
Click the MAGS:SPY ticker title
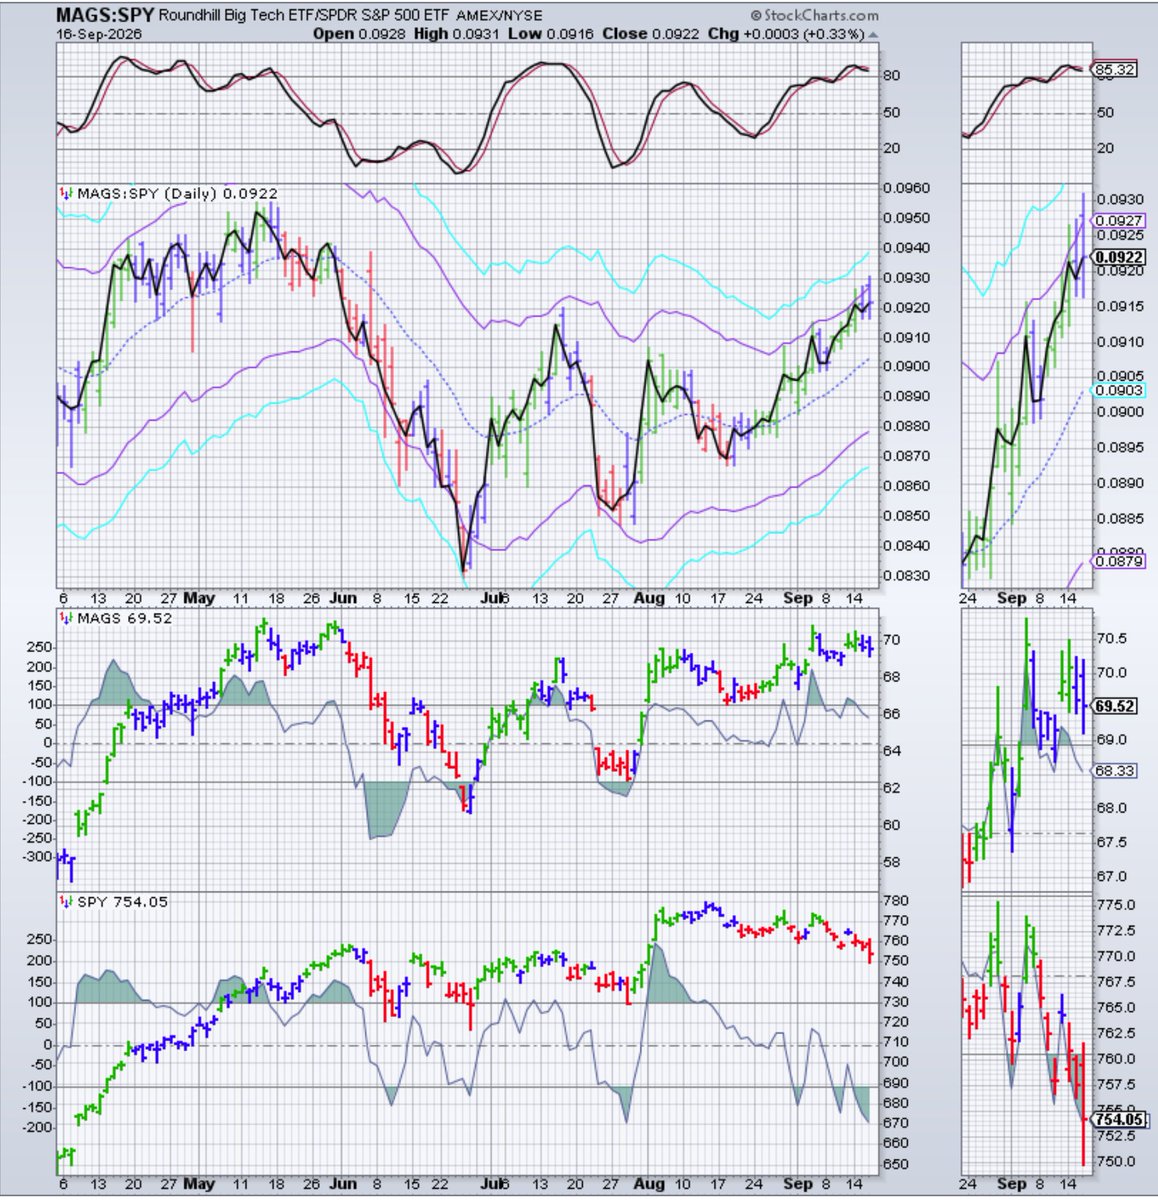[105, 15]
